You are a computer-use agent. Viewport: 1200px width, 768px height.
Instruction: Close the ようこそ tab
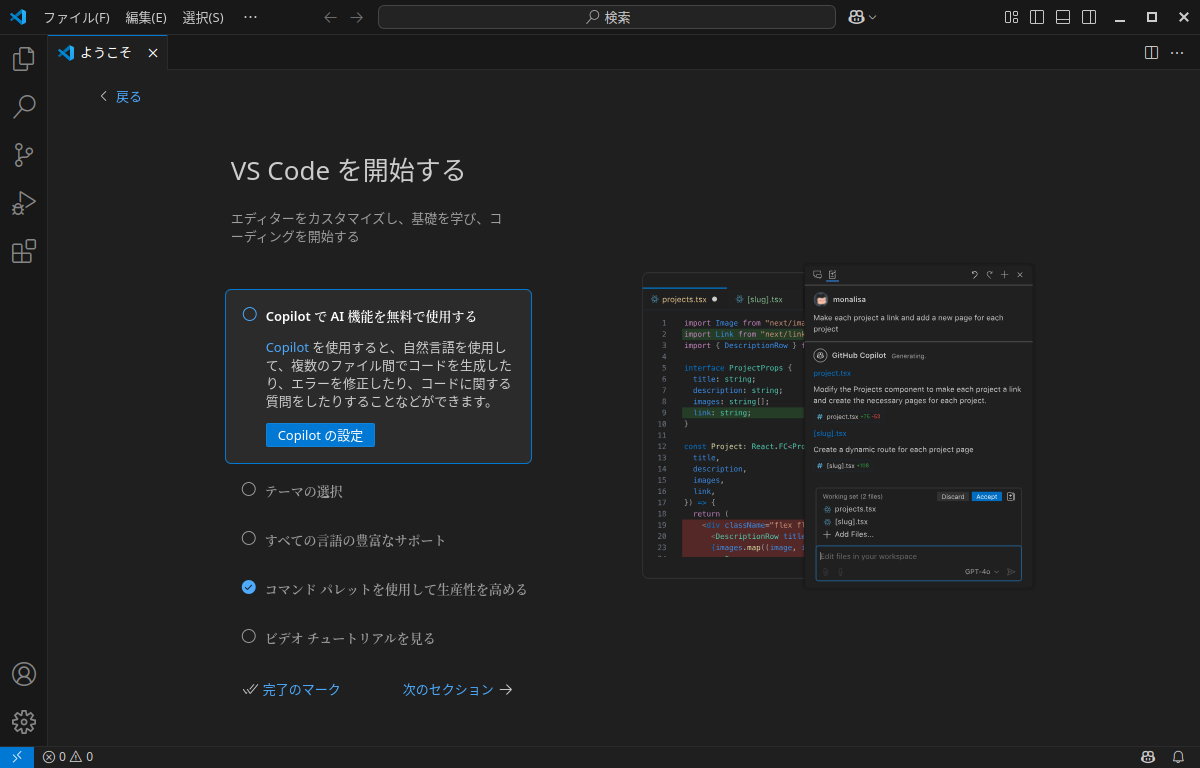click(x=153, y=52)
